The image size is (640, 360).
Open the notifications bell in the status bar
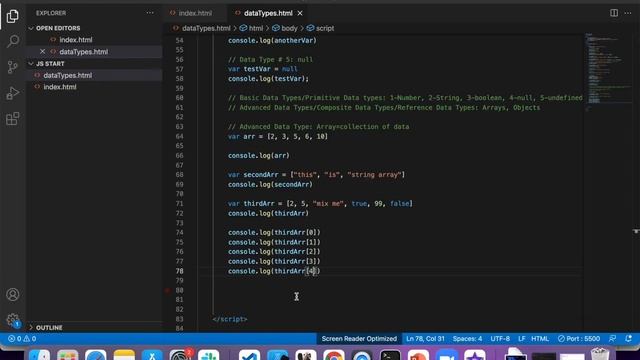coord(629,339)
